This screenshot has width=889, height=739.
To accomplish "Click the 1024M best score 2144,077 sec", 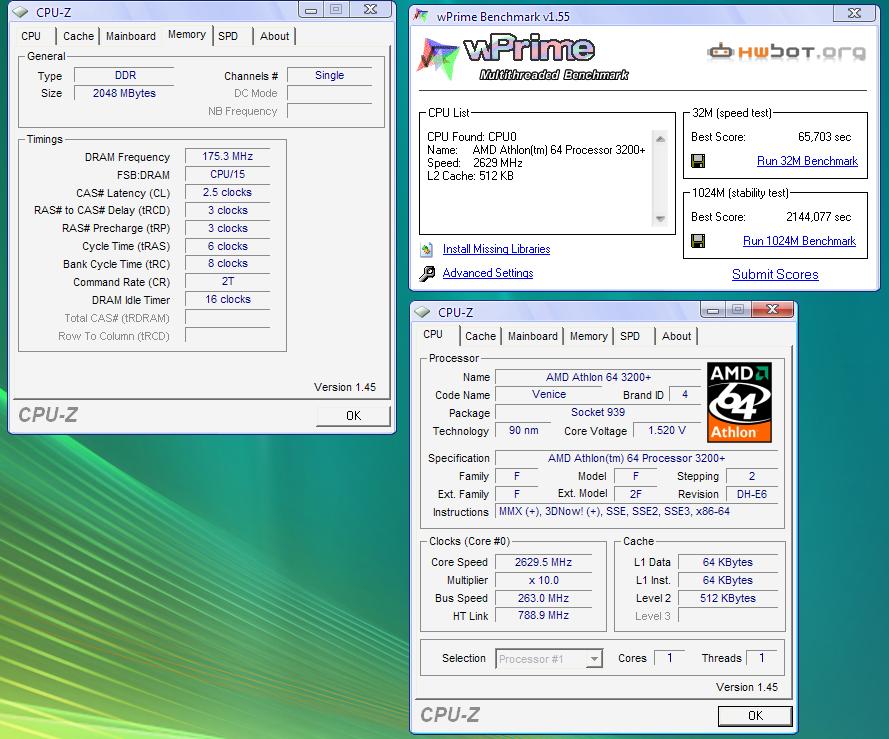I will (x=818, y=217).
